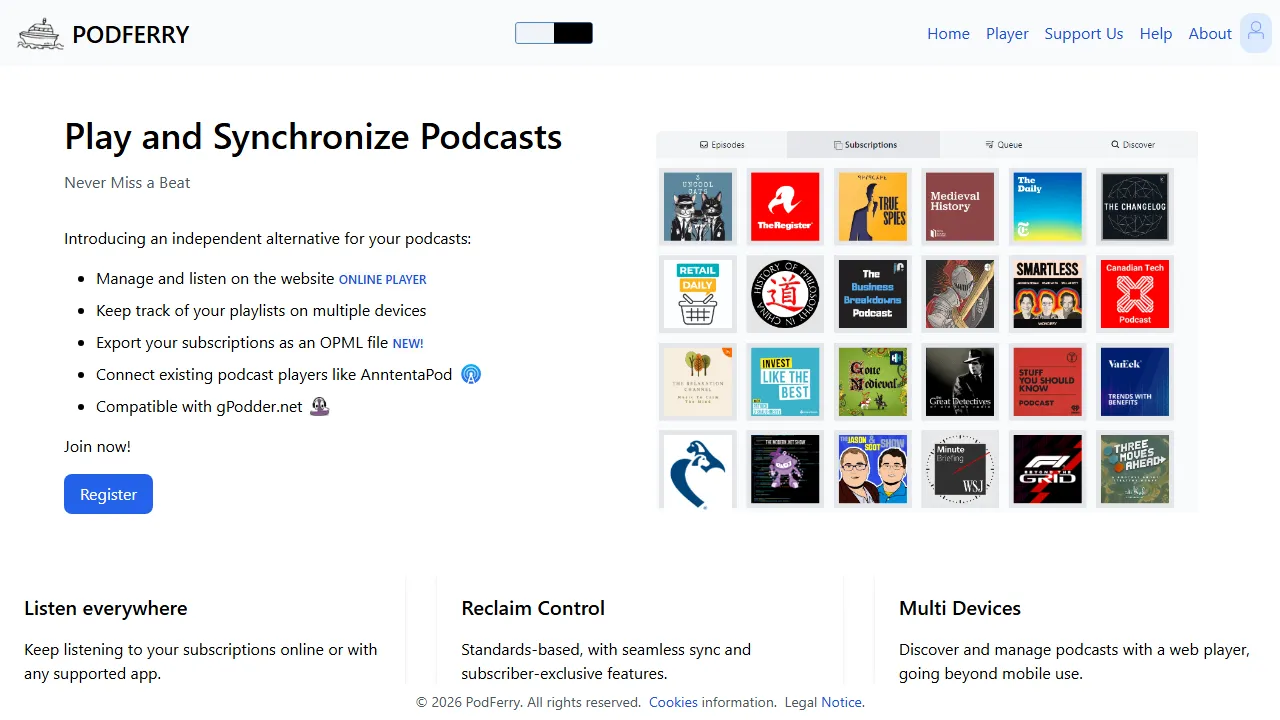Select The Daily podcast cover

click(1047, 207)
